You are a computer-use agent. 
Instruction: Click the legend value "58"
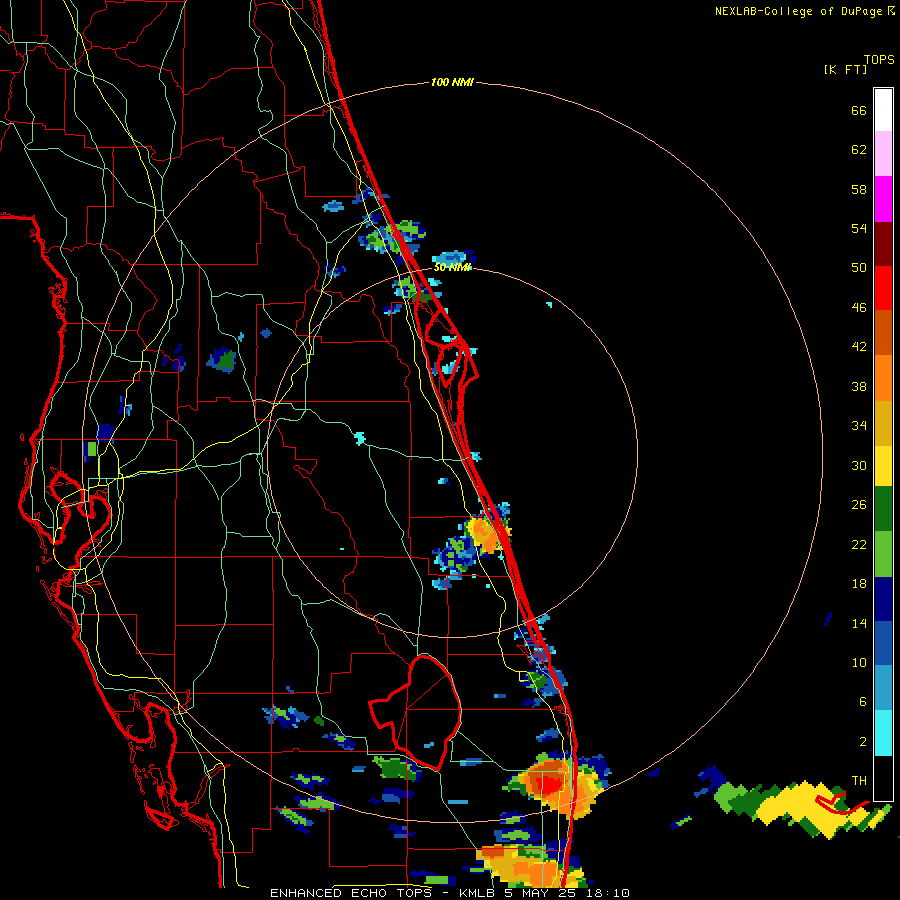click(859, 189)
